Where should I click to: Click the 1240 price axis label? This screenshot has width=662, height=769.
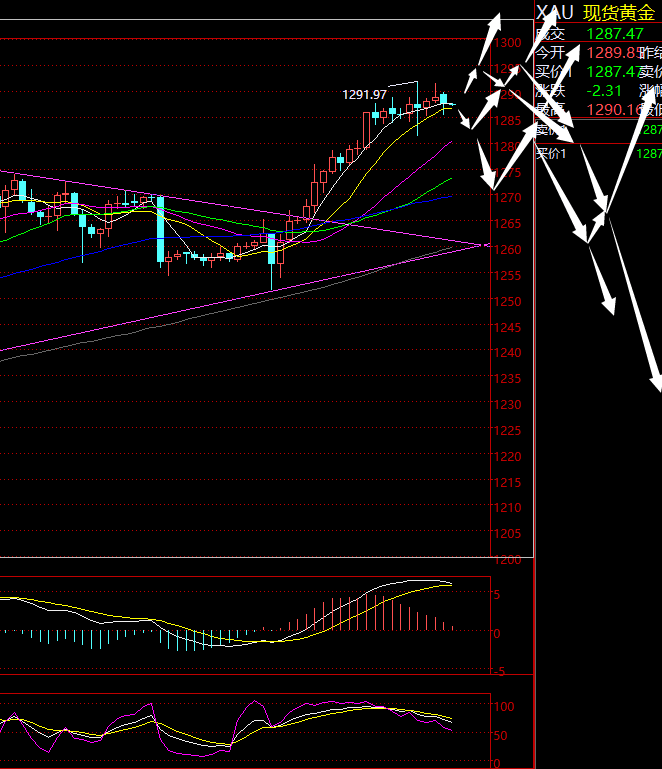click(x=508, y=353)
